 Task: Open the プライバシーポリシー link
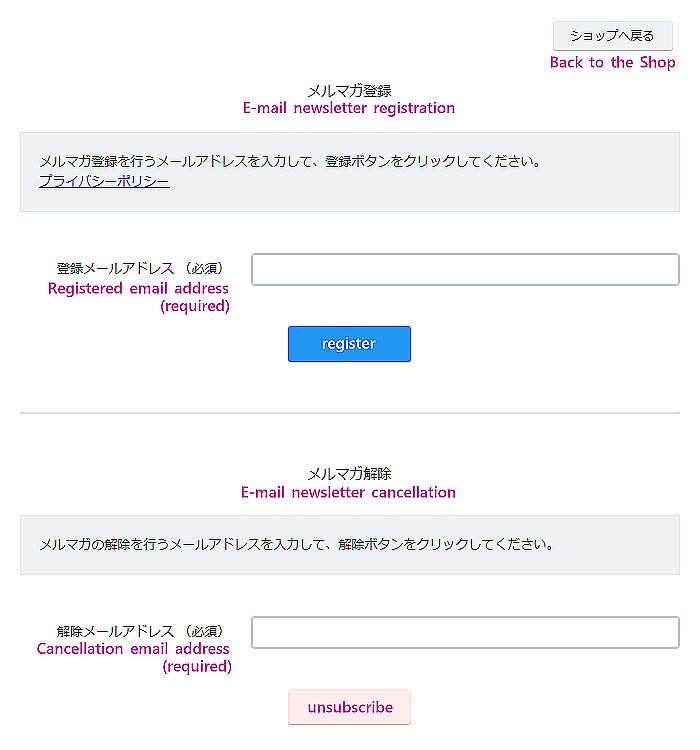click(104, 181)
